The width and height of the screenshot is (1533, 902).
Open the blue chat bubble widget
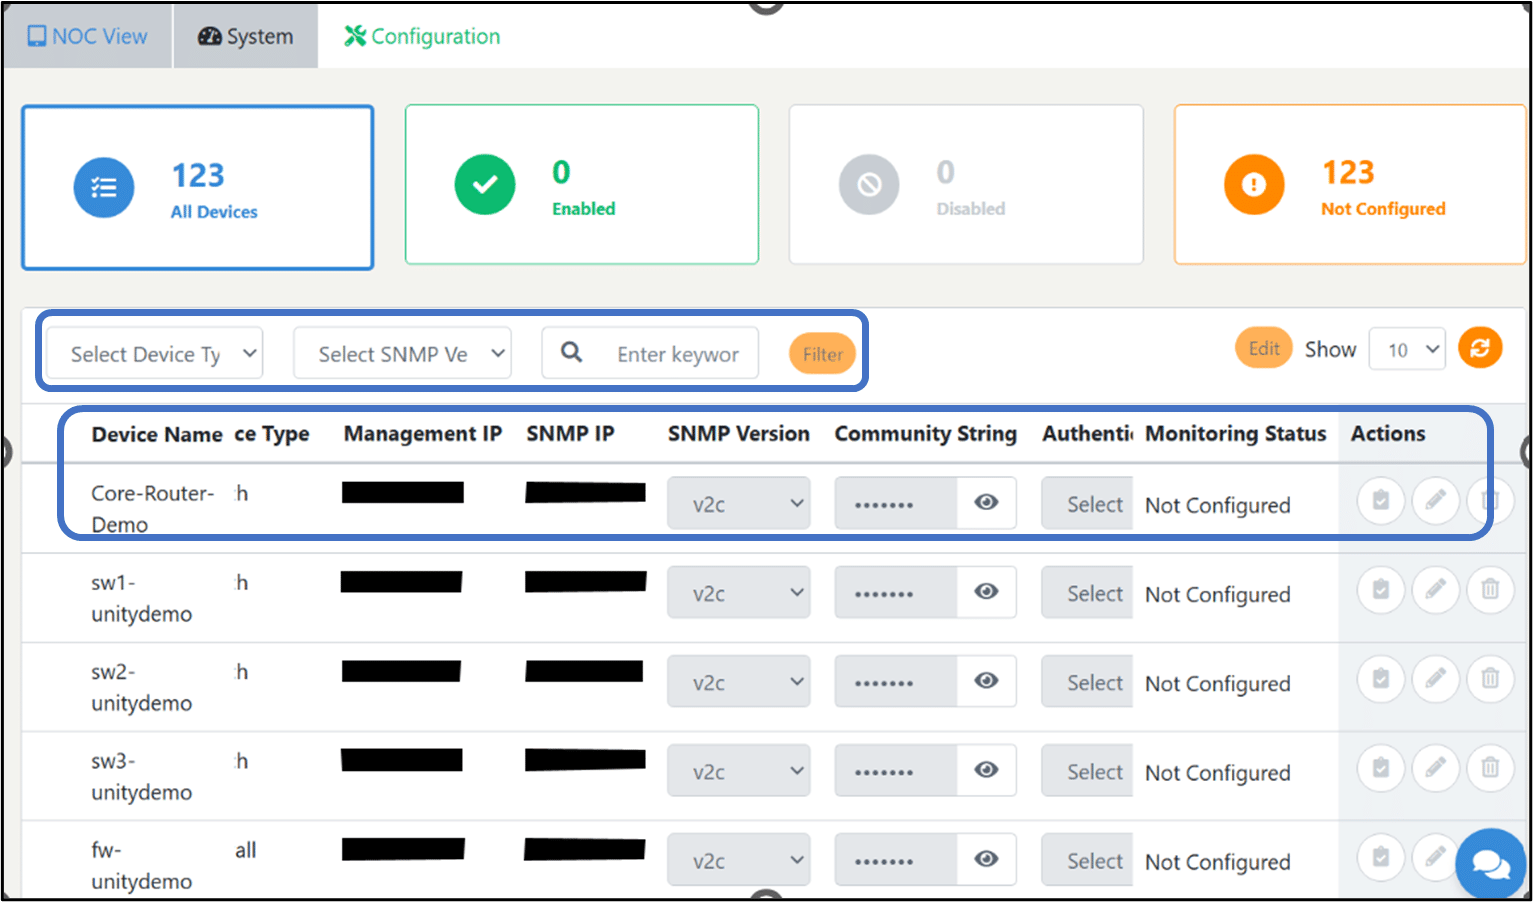1491,864
